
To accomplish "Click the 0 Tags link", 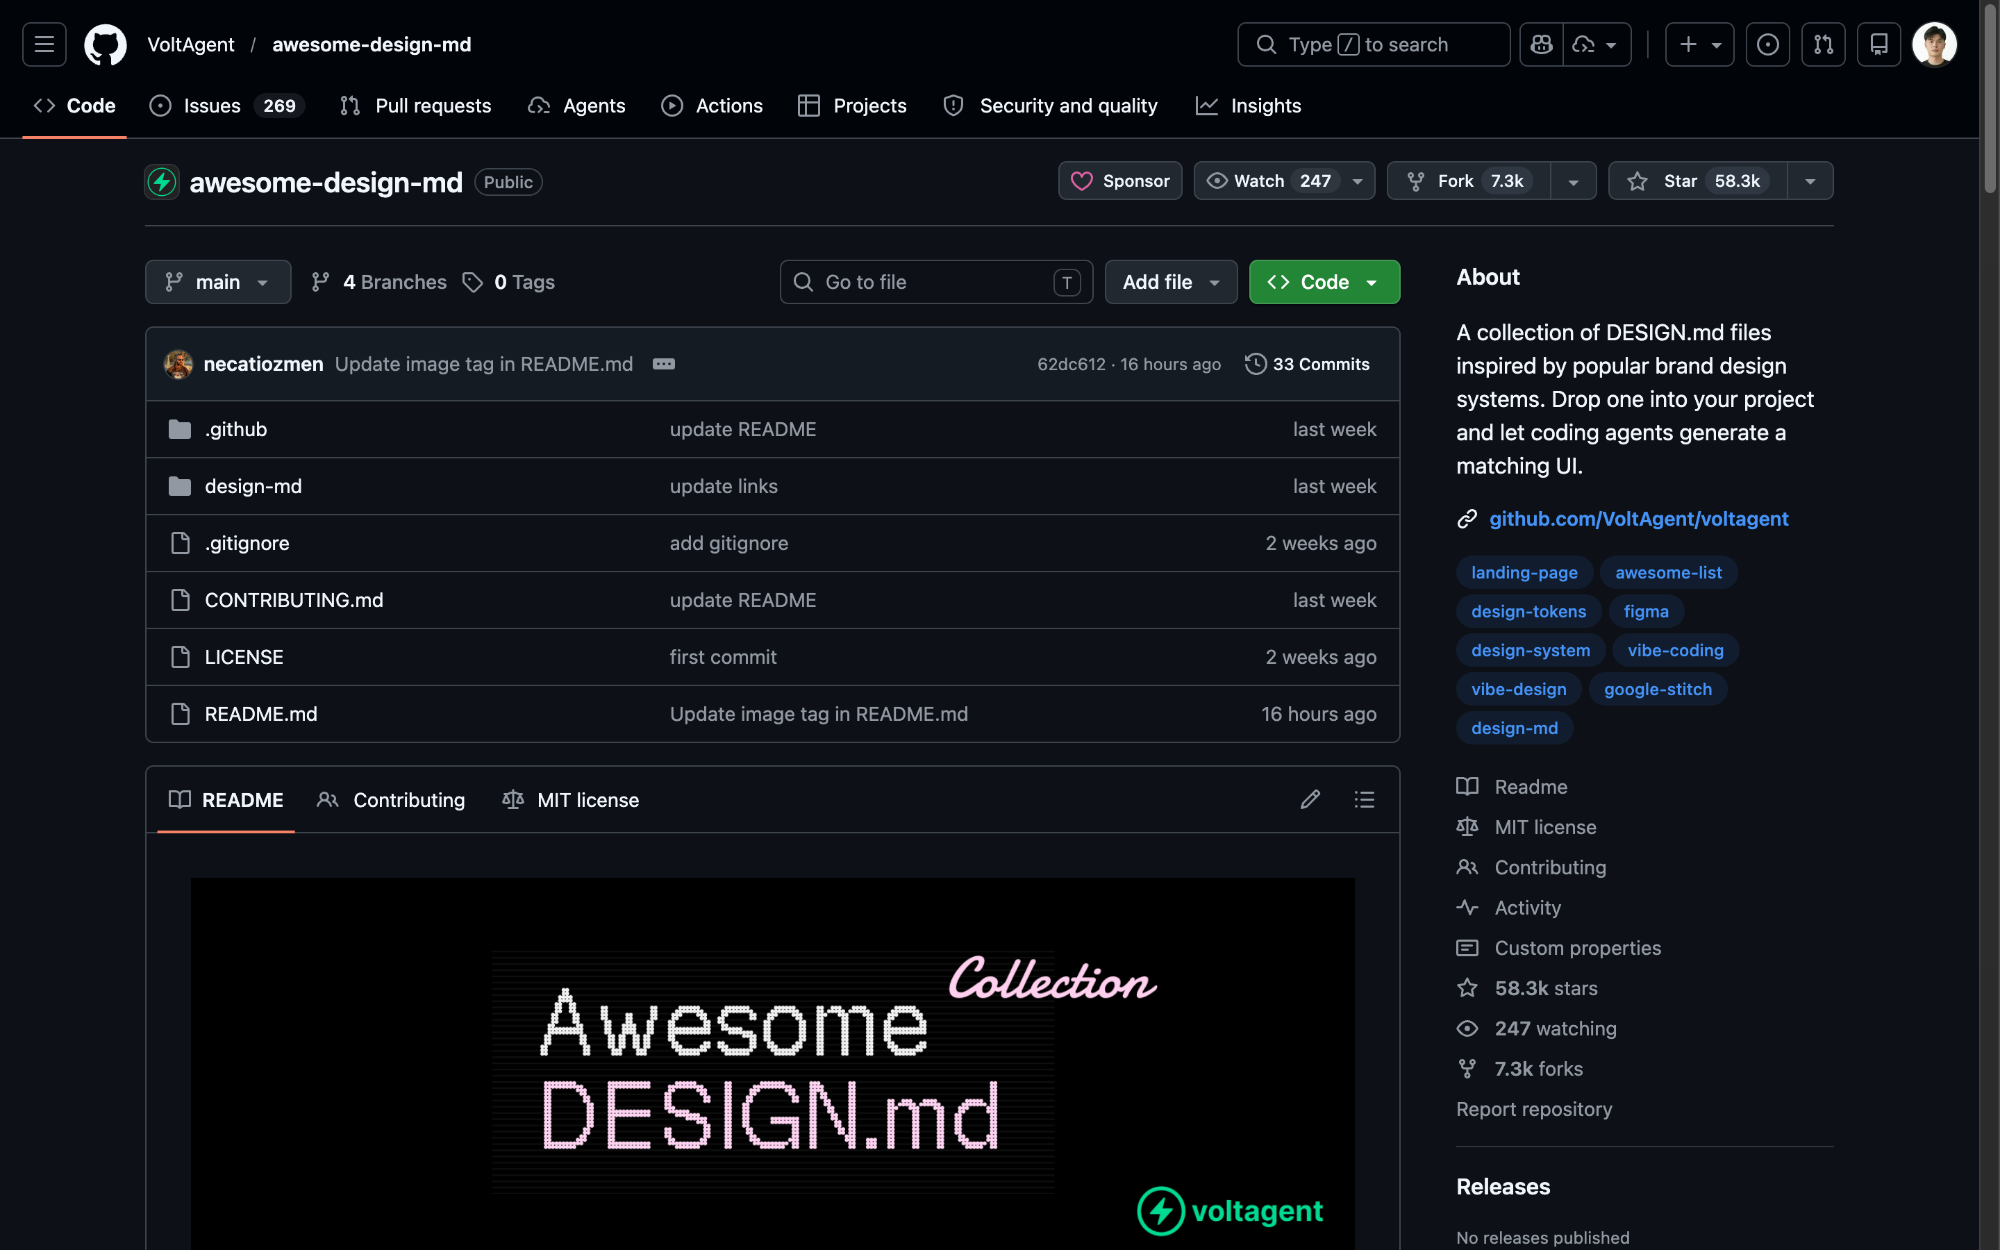I will [509, 282].
